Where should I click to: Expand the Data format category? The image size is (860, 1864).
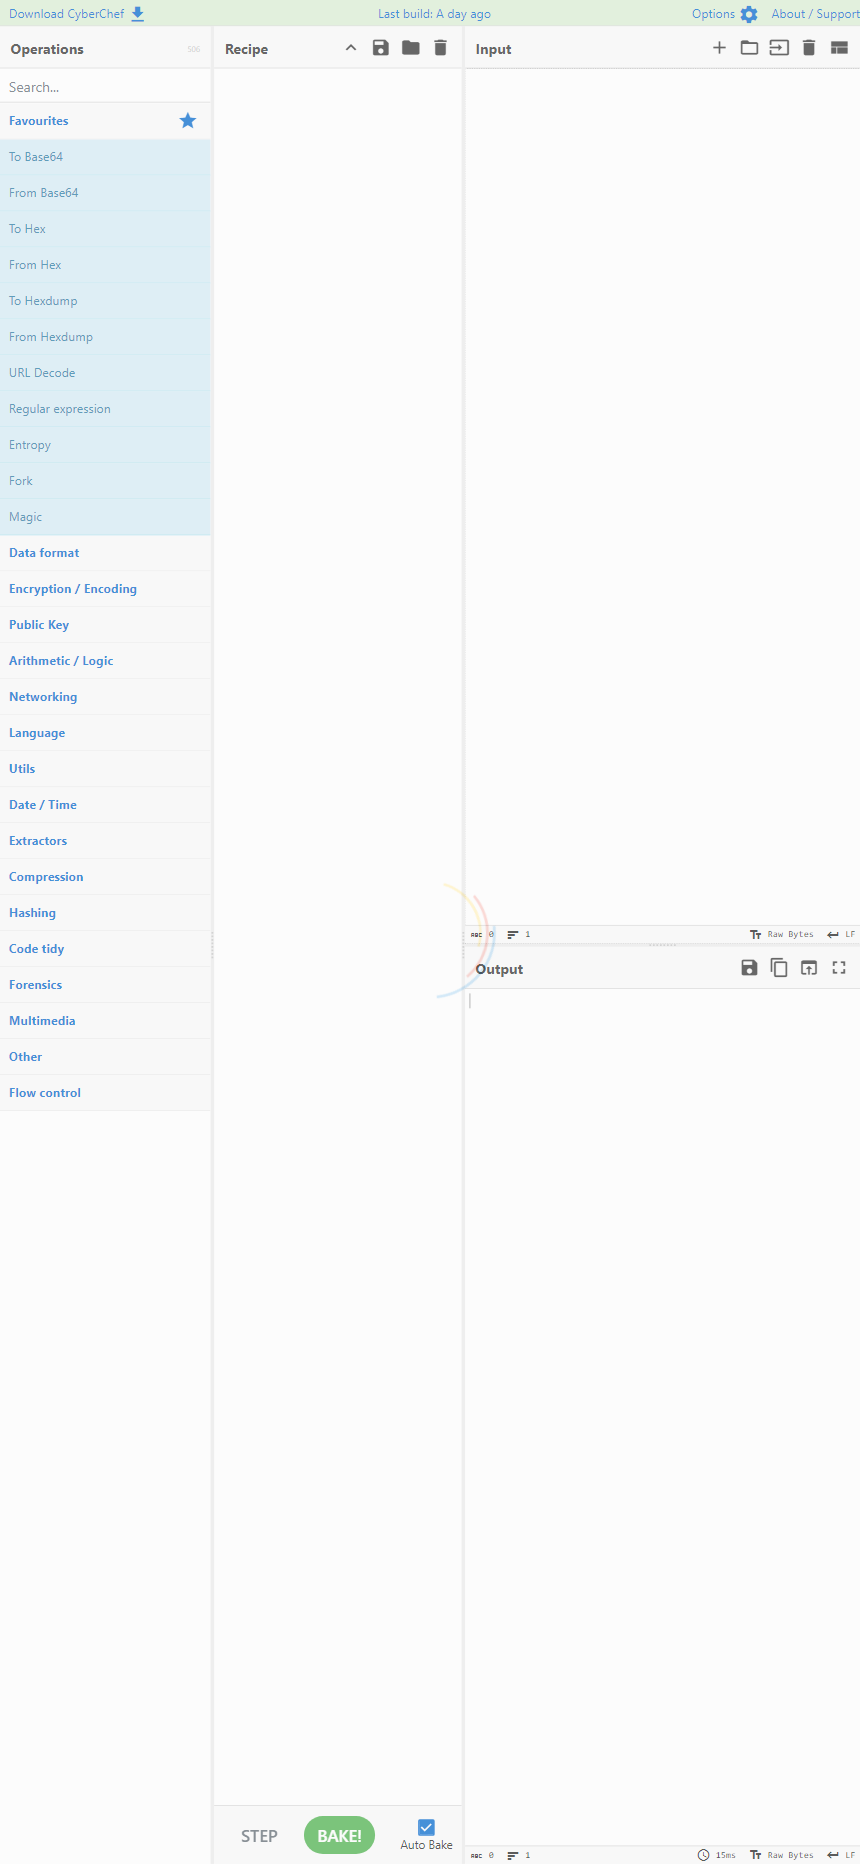pos(105,553)
